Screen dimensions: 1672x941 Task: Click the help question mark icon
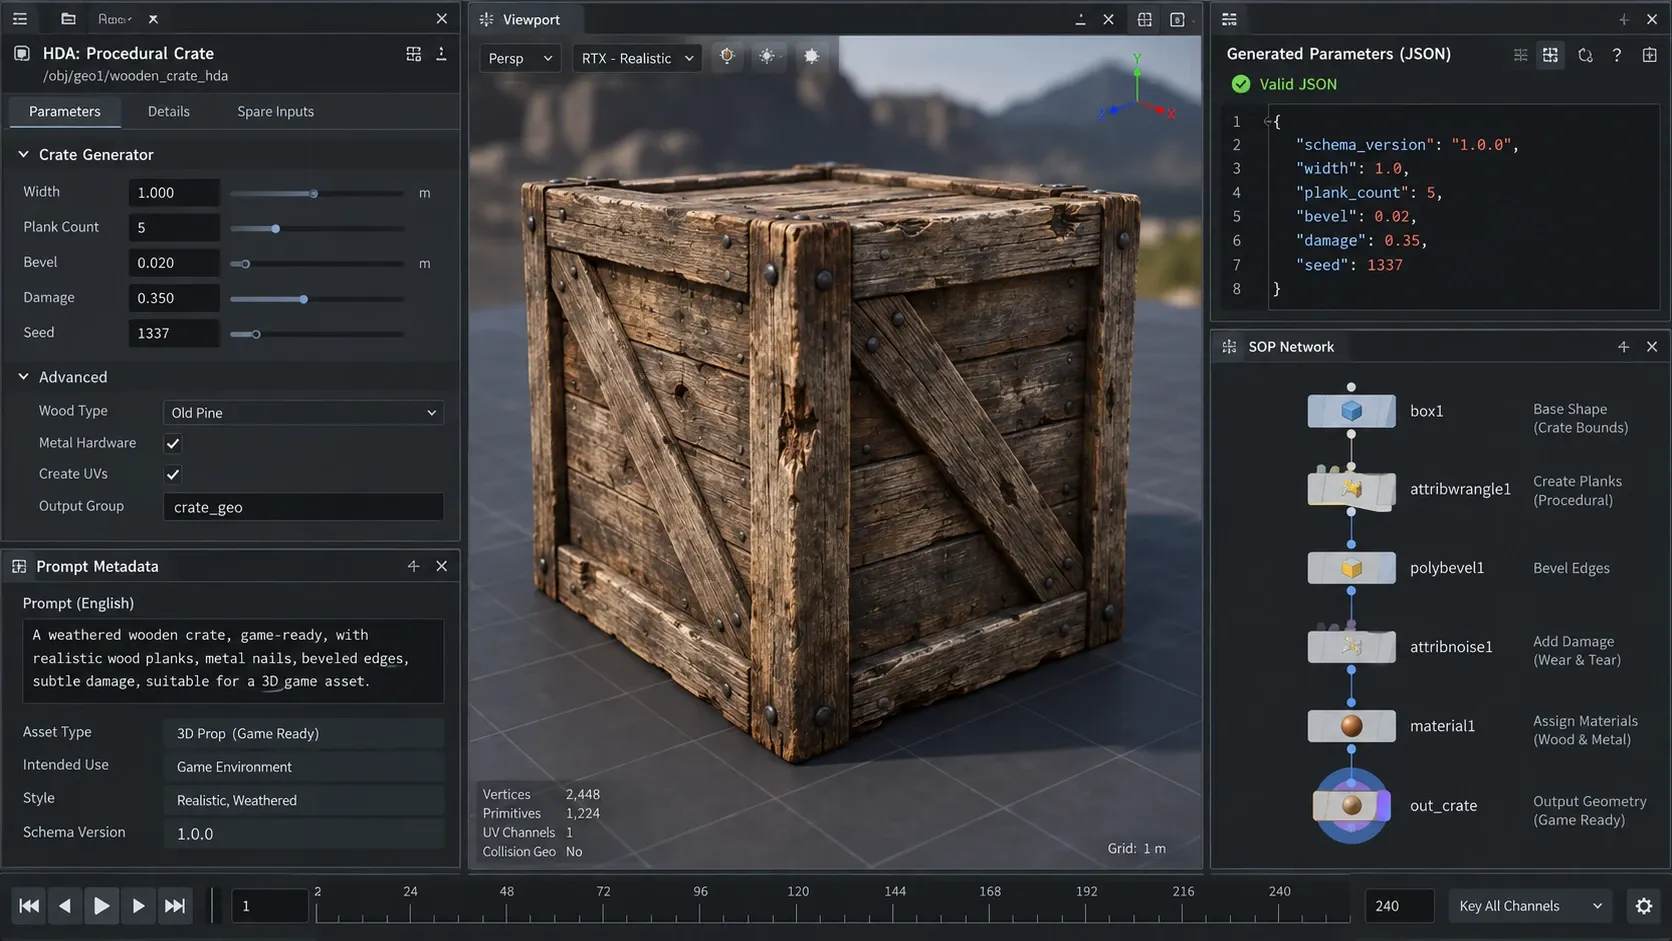(1617, 55)
